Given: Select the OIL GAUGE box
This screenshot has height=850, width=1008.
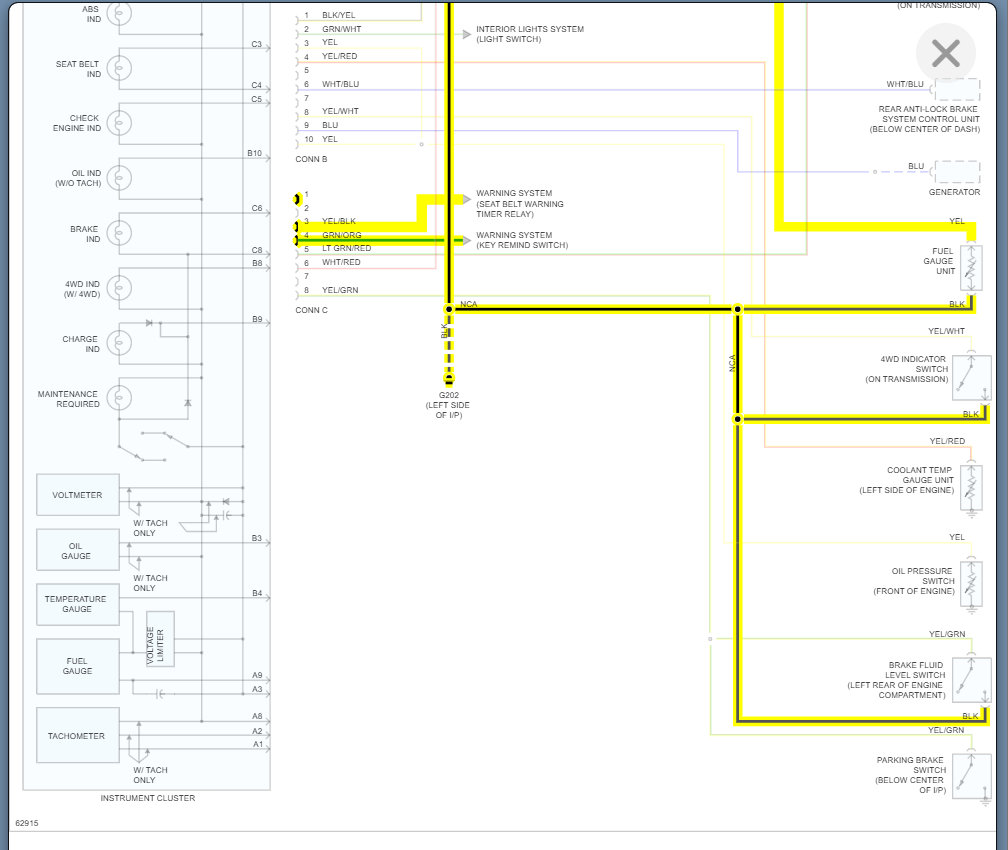Looking at the screenshot, I should coord(78,550).
